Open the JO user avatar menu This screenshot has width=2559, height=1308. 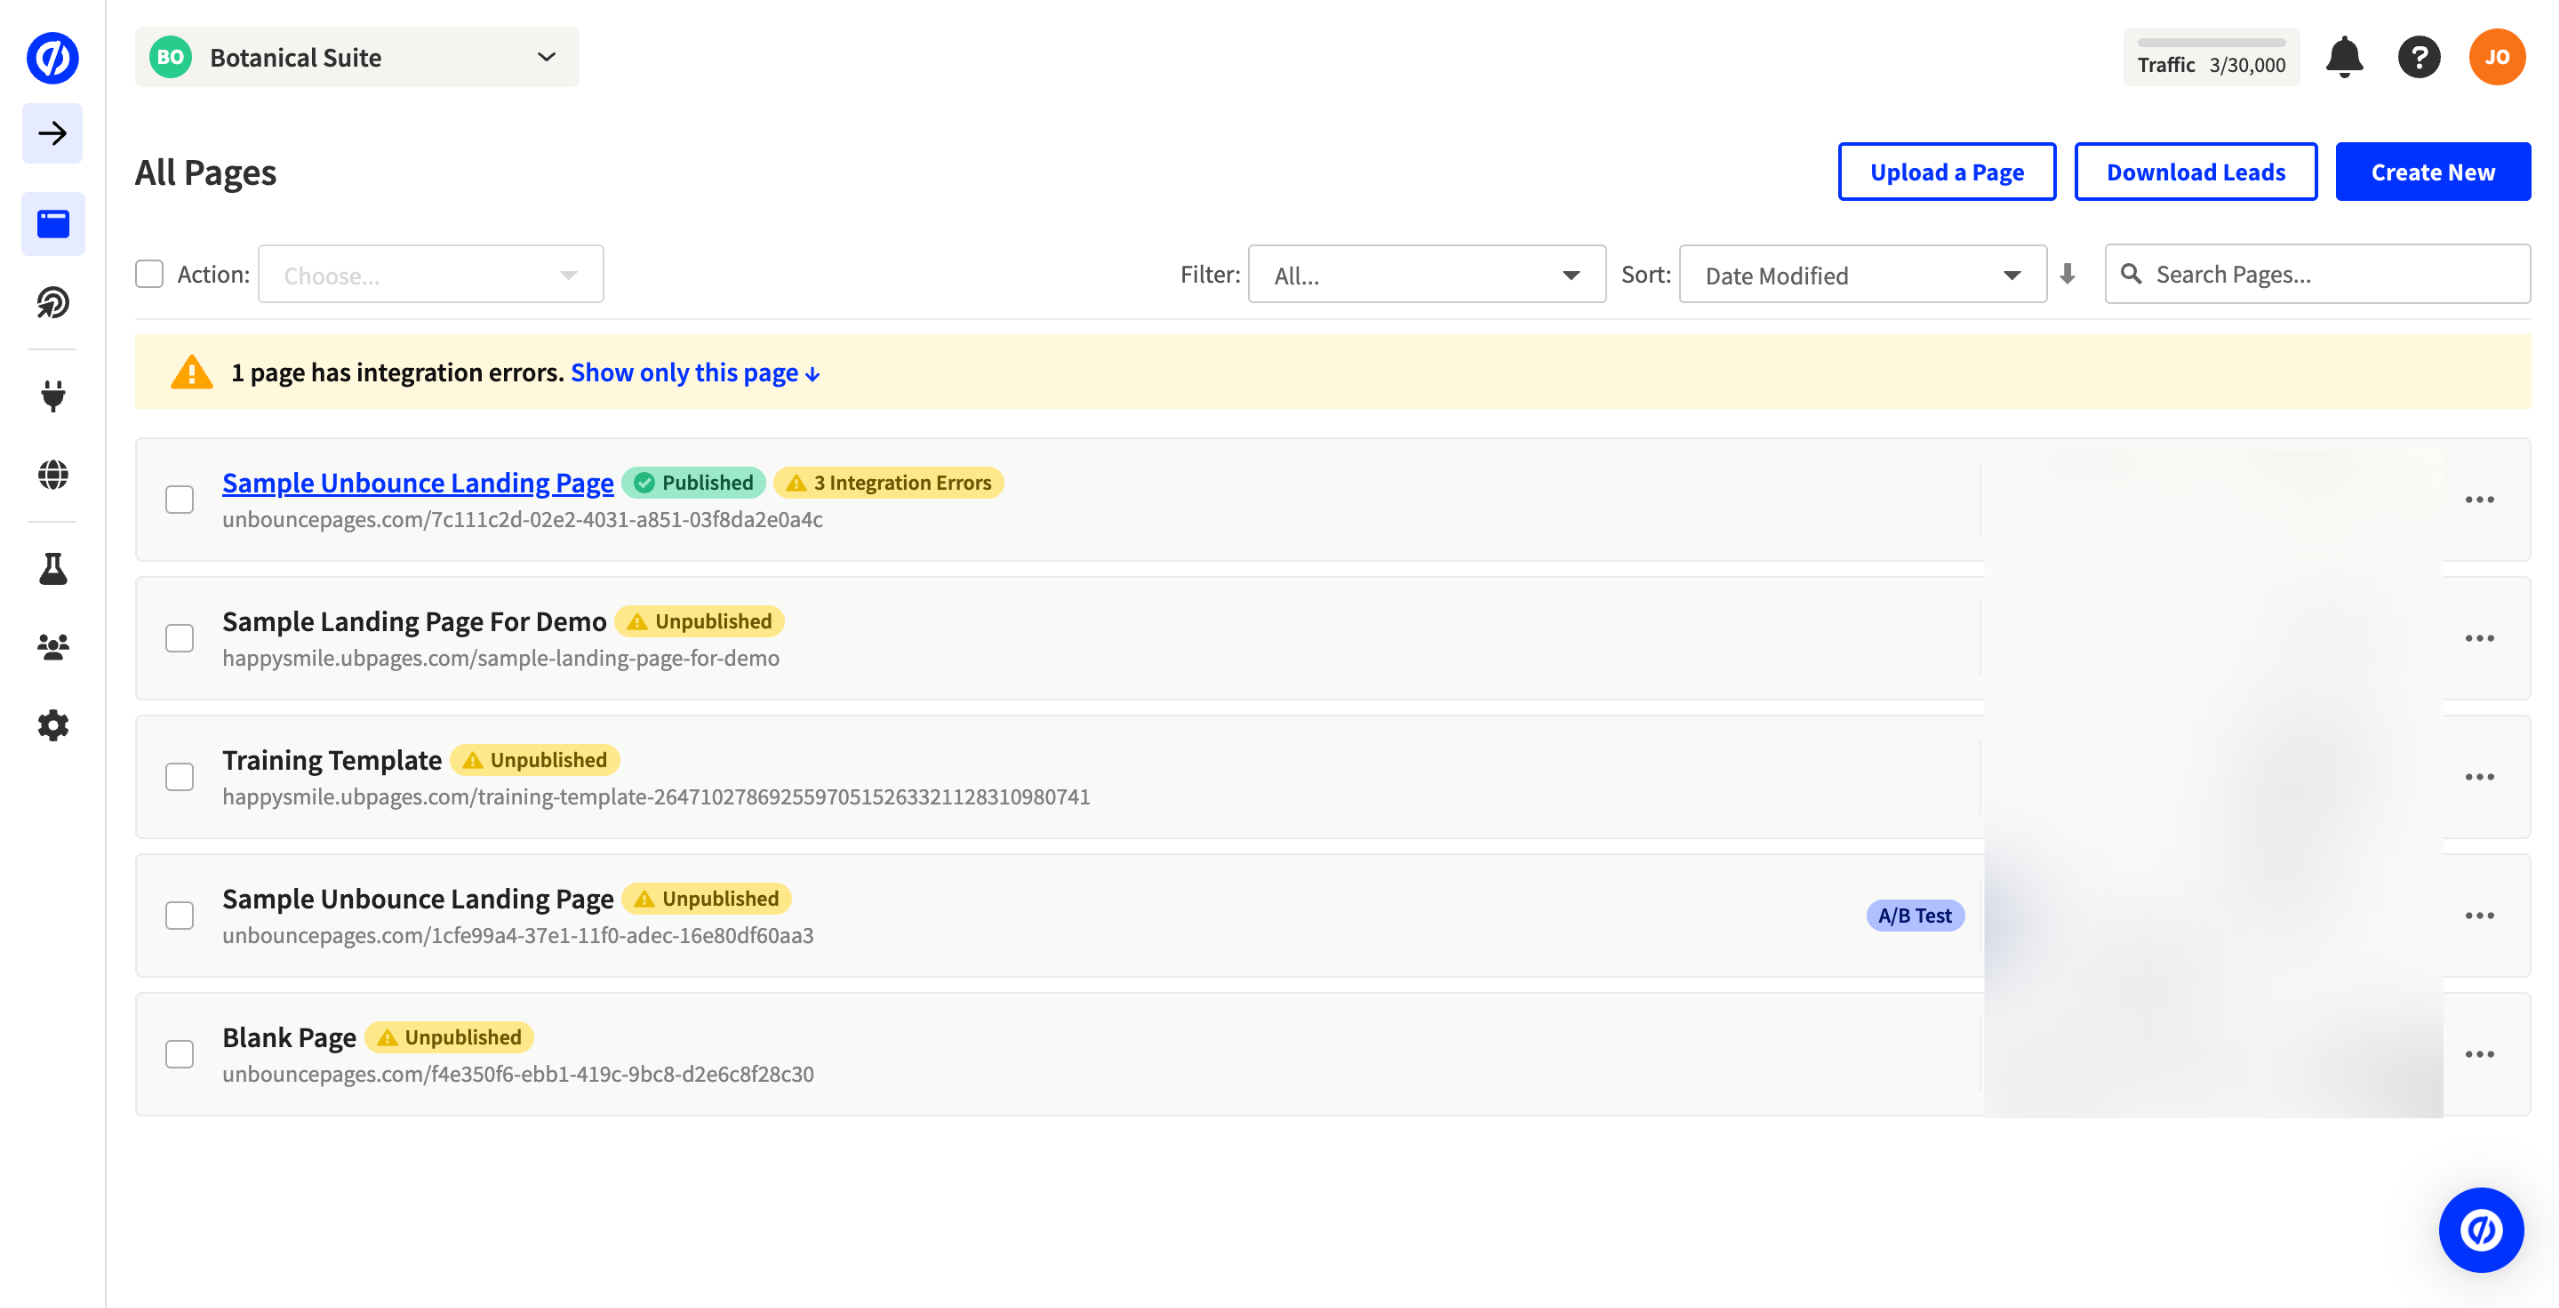pyautogui.click(x=2495, y=57)
